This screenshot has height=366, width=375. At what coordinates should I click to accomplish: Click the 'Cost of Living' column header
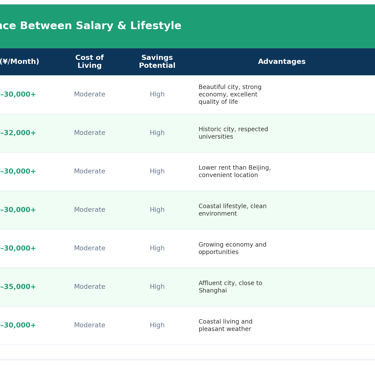coord(89,61)
